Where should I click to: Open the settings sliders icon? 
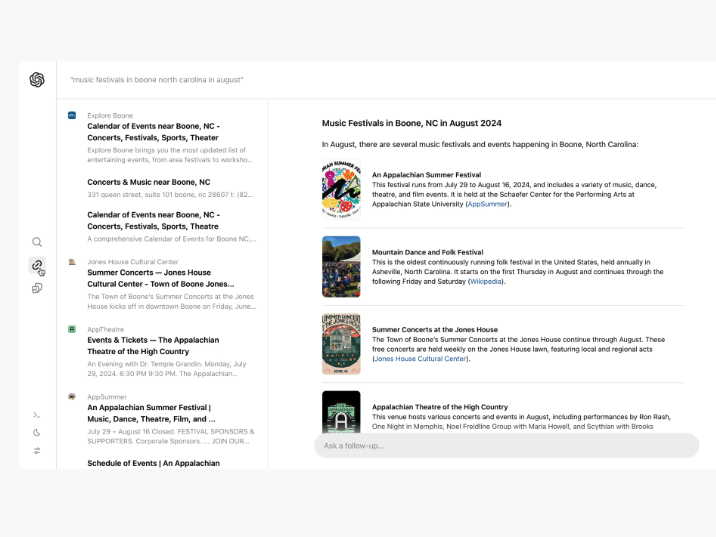pyautogui.click(x=37, y=451)
